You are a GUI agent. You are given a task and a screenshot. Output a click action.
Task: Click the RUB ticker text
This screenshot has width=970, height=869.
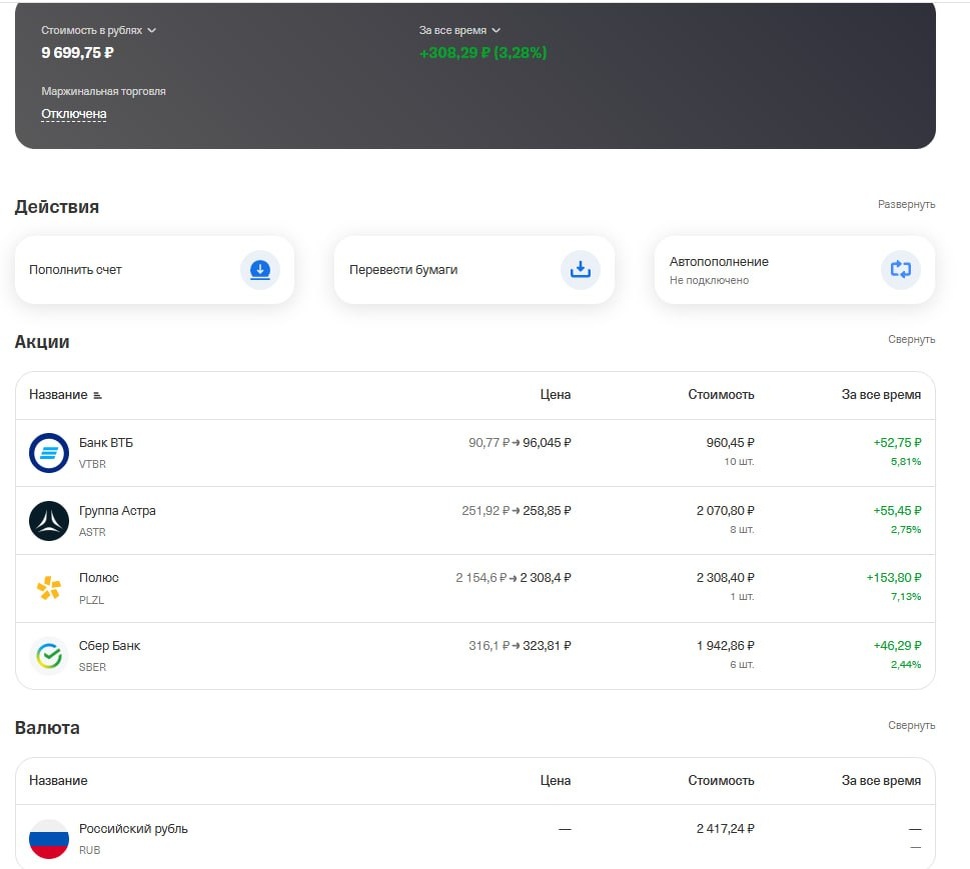89,850
